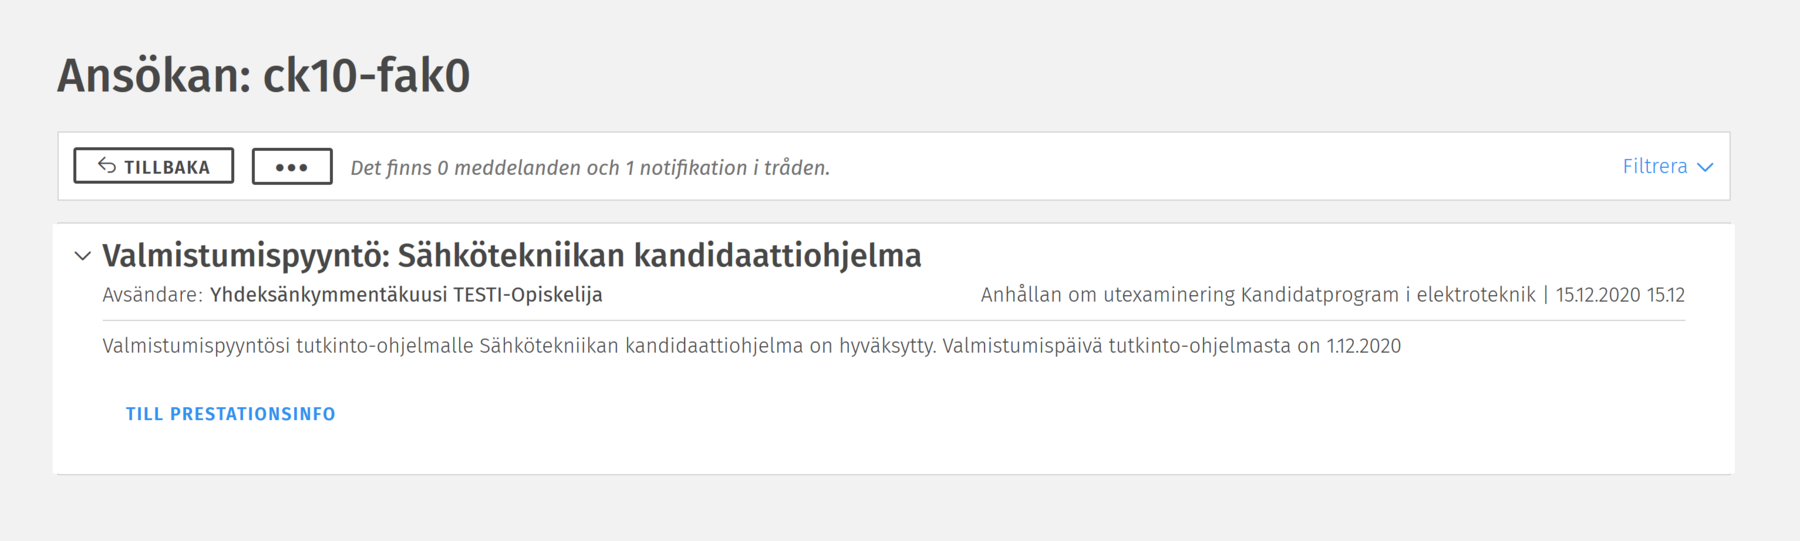This screenshot has height=541, width=1800.
Task: Click the Avsändare label
Action: pos(152,295)
